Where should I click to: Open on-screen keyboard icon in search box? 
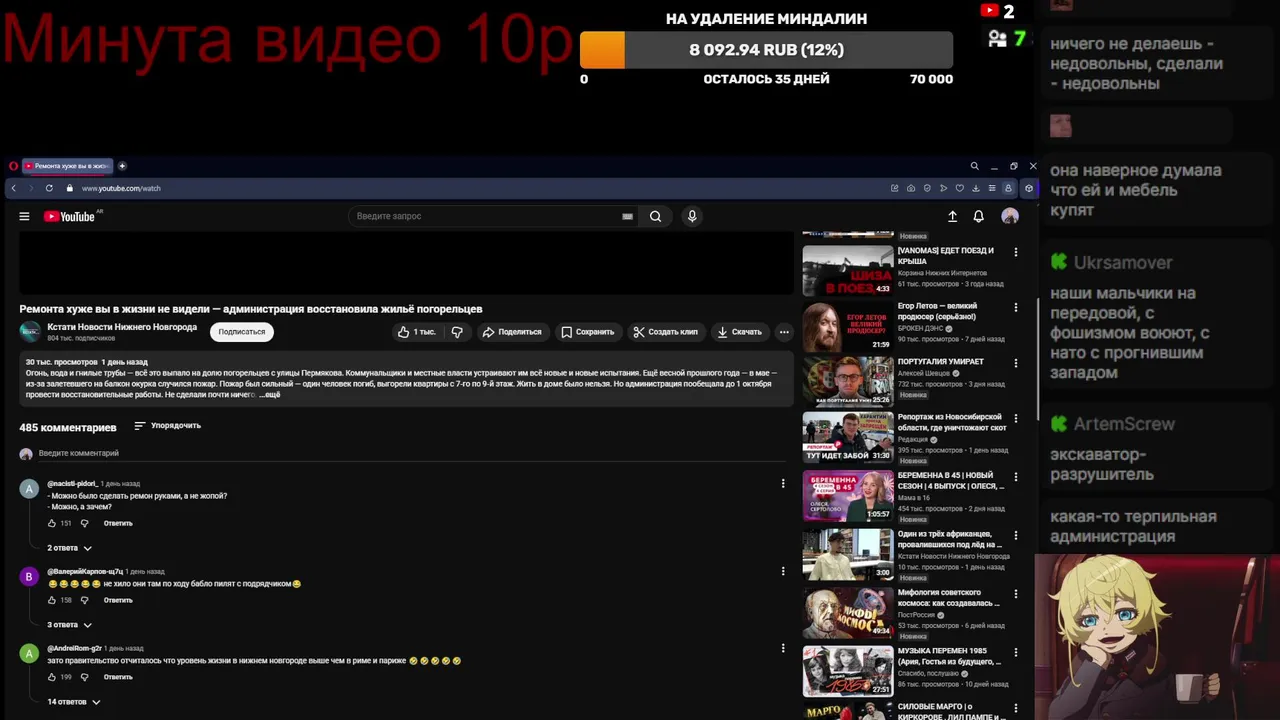click(x=627, y=216)
